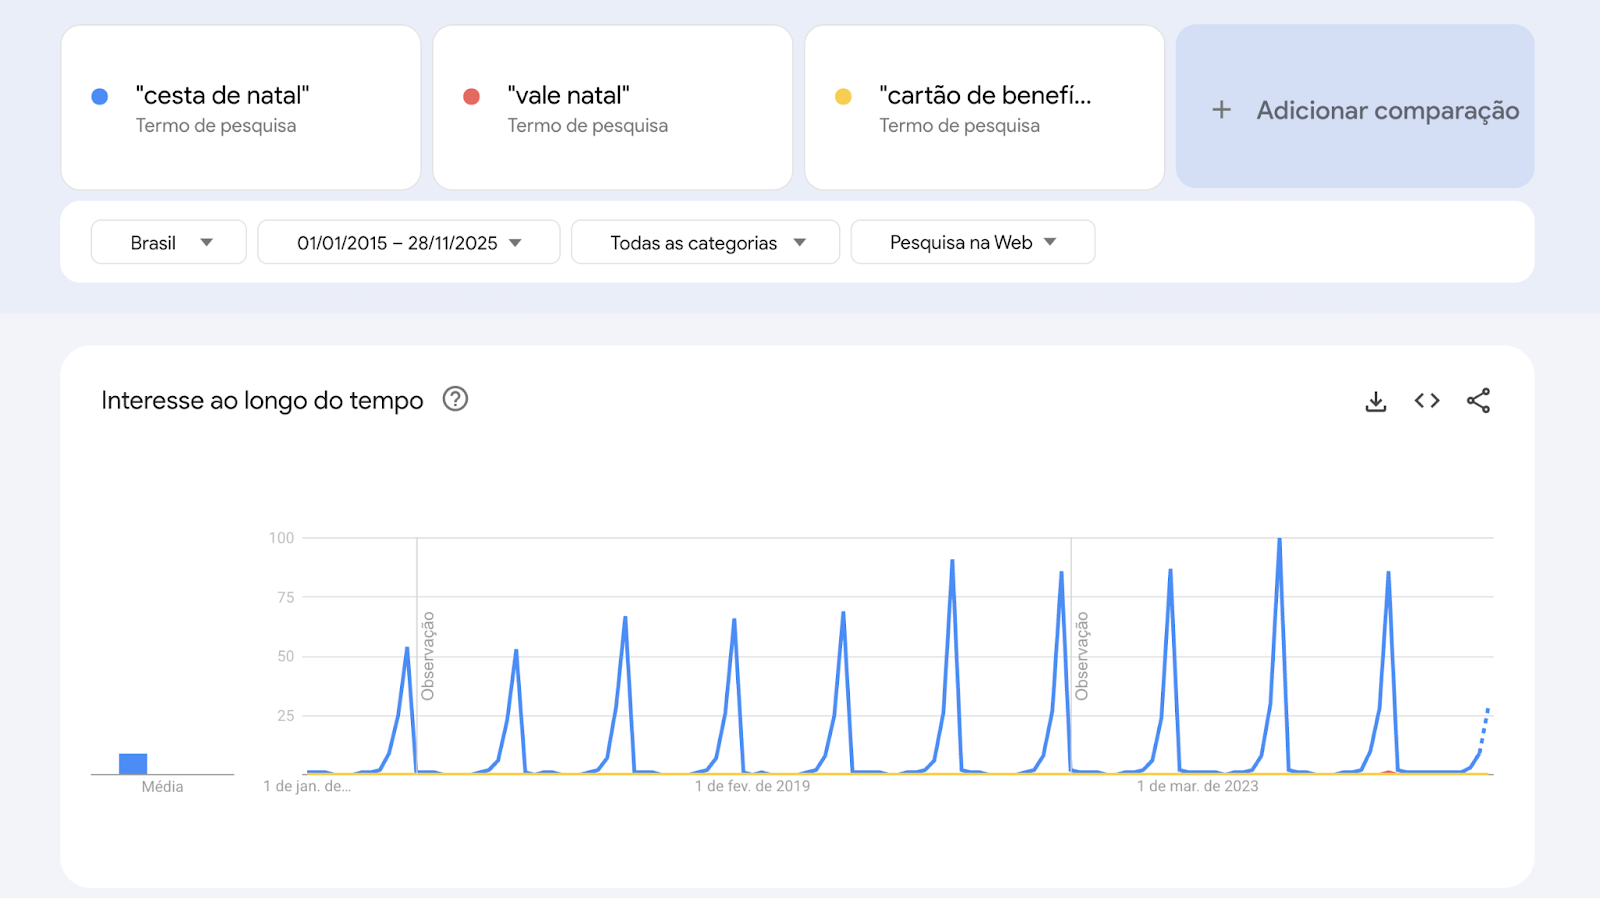Screen dimensions: 1600x898
Task: Open the Pesquisa na Web dropdown
Action: [x=972, y=242]
